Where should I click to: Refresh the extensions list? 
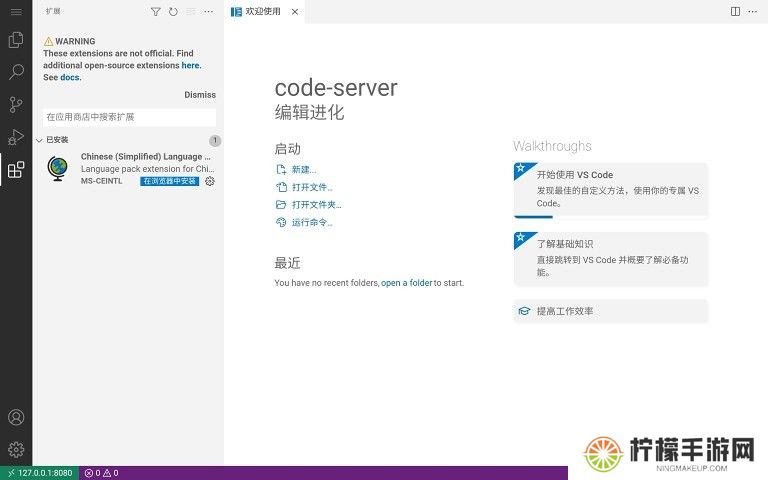pos(173,12)
